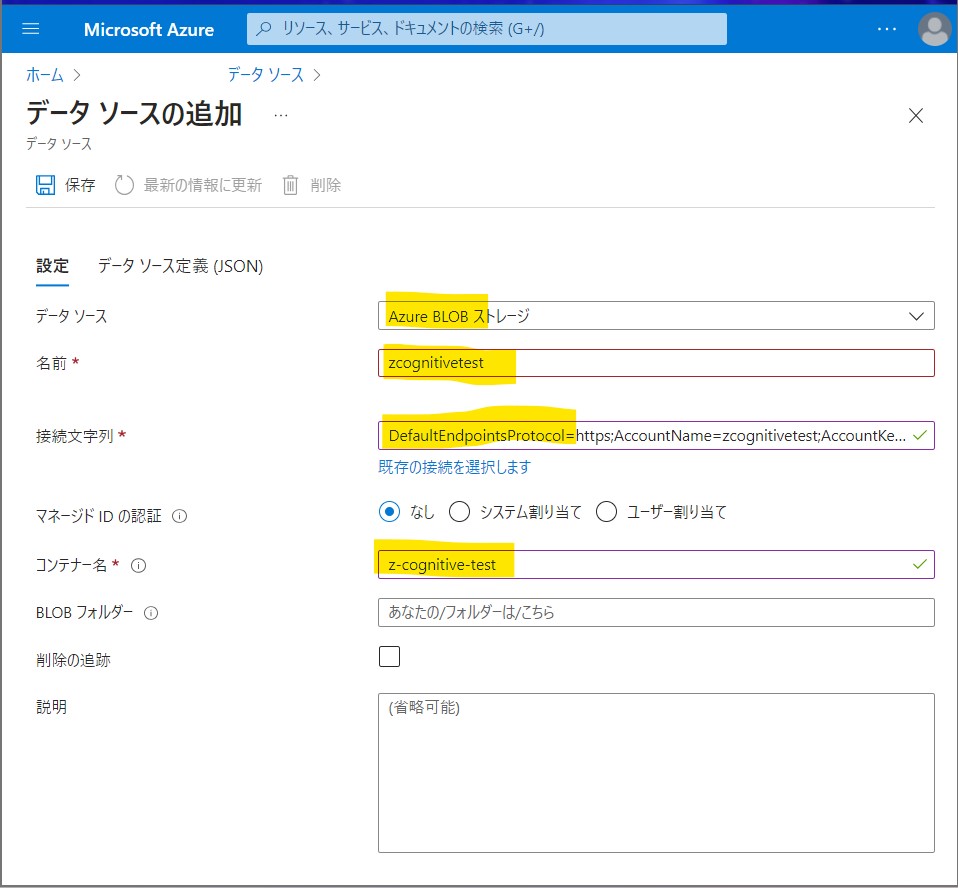Click the 削除 button label

(326, 185)
